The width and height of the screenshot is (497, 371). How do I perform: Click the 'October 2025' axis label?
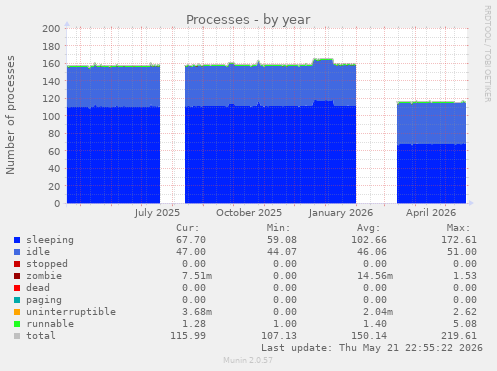(249, 213)
